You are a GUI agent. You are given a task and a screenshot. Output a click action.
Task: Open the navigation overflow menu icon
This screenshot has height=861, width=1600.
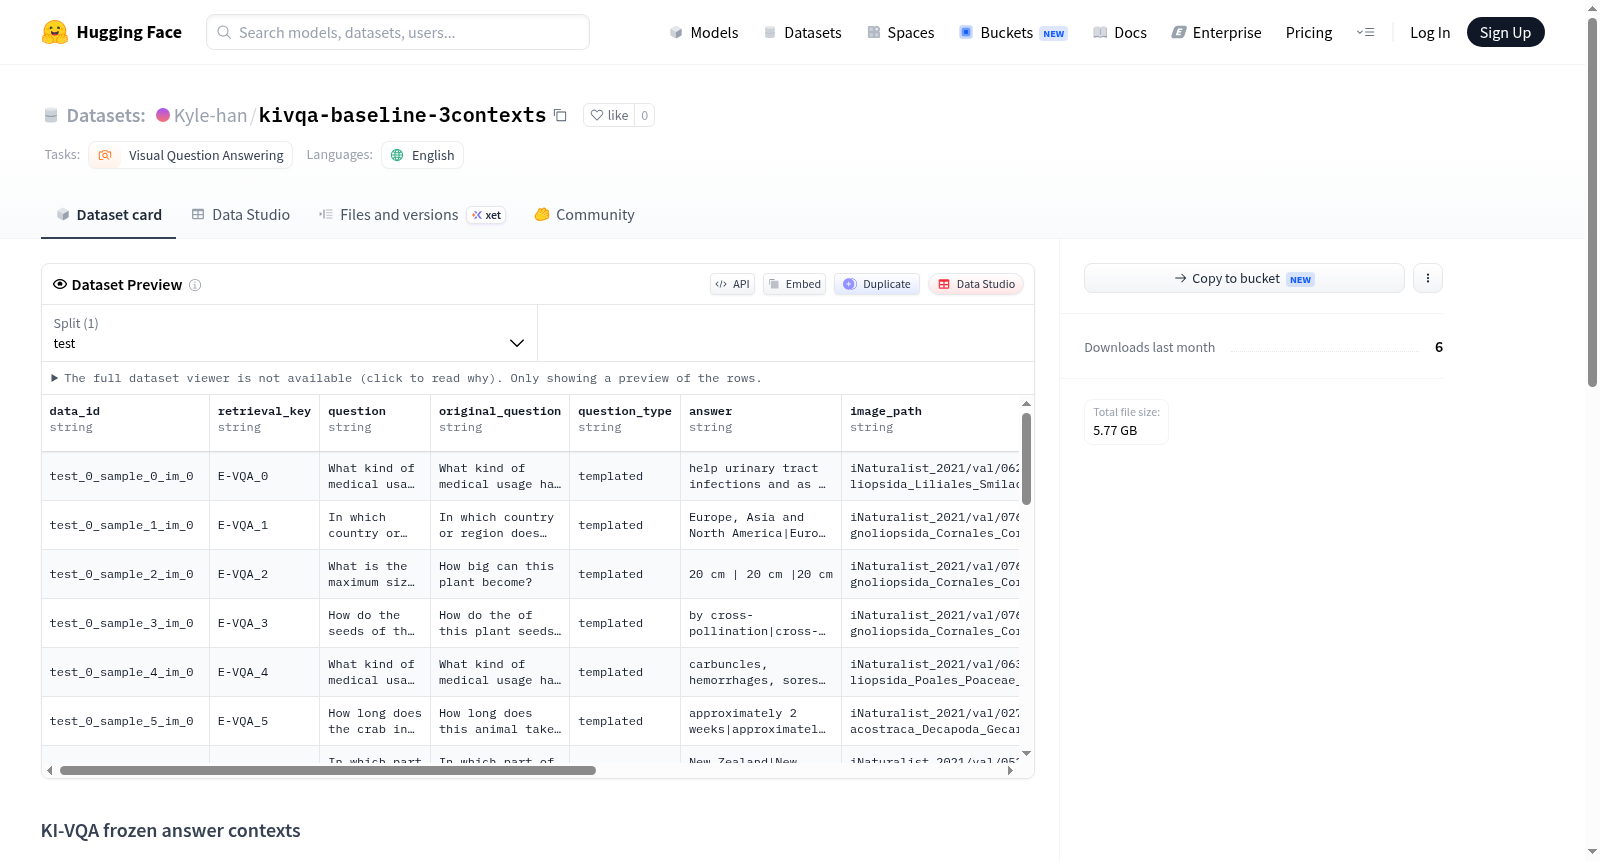tap(1365, 32)
